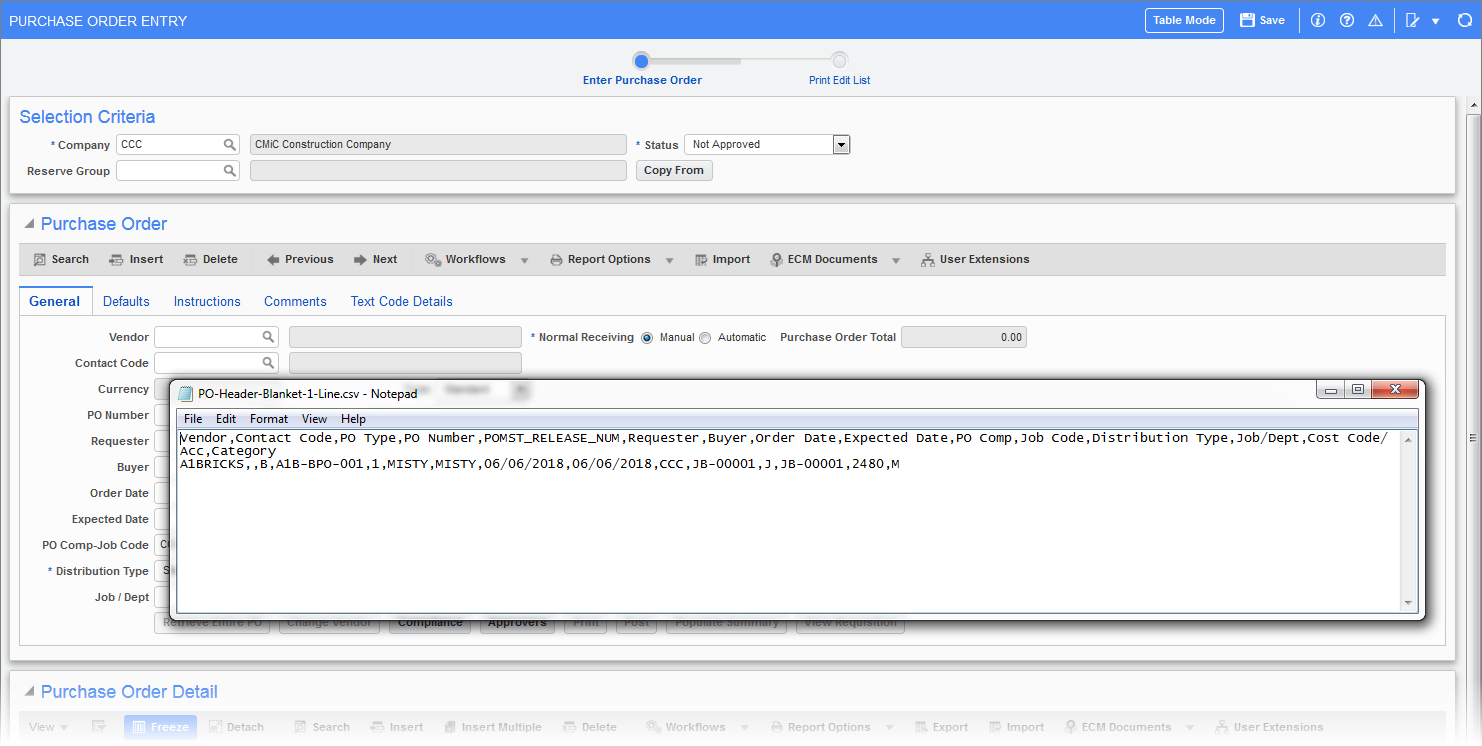
Task: Select Manual receiving radio button
Action: 647,338
